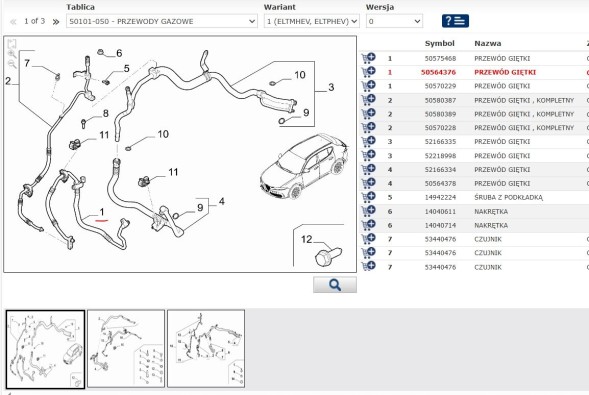
Task: Click symbol 50564378 in the table
Action: [x=440, y=183]
